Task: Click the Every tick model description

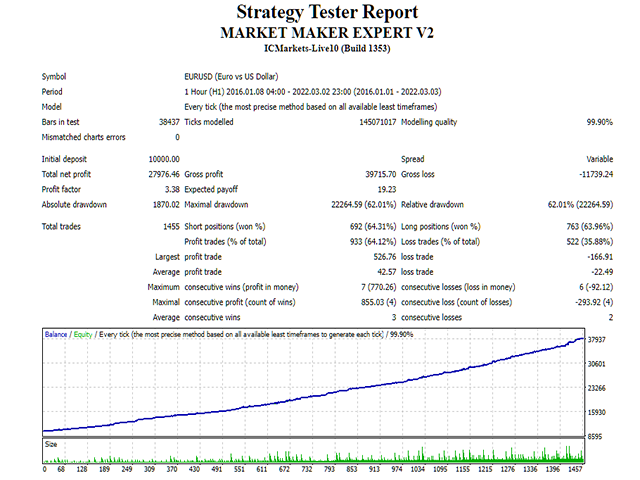Action: pyautogui.click(x=311, y=107)
